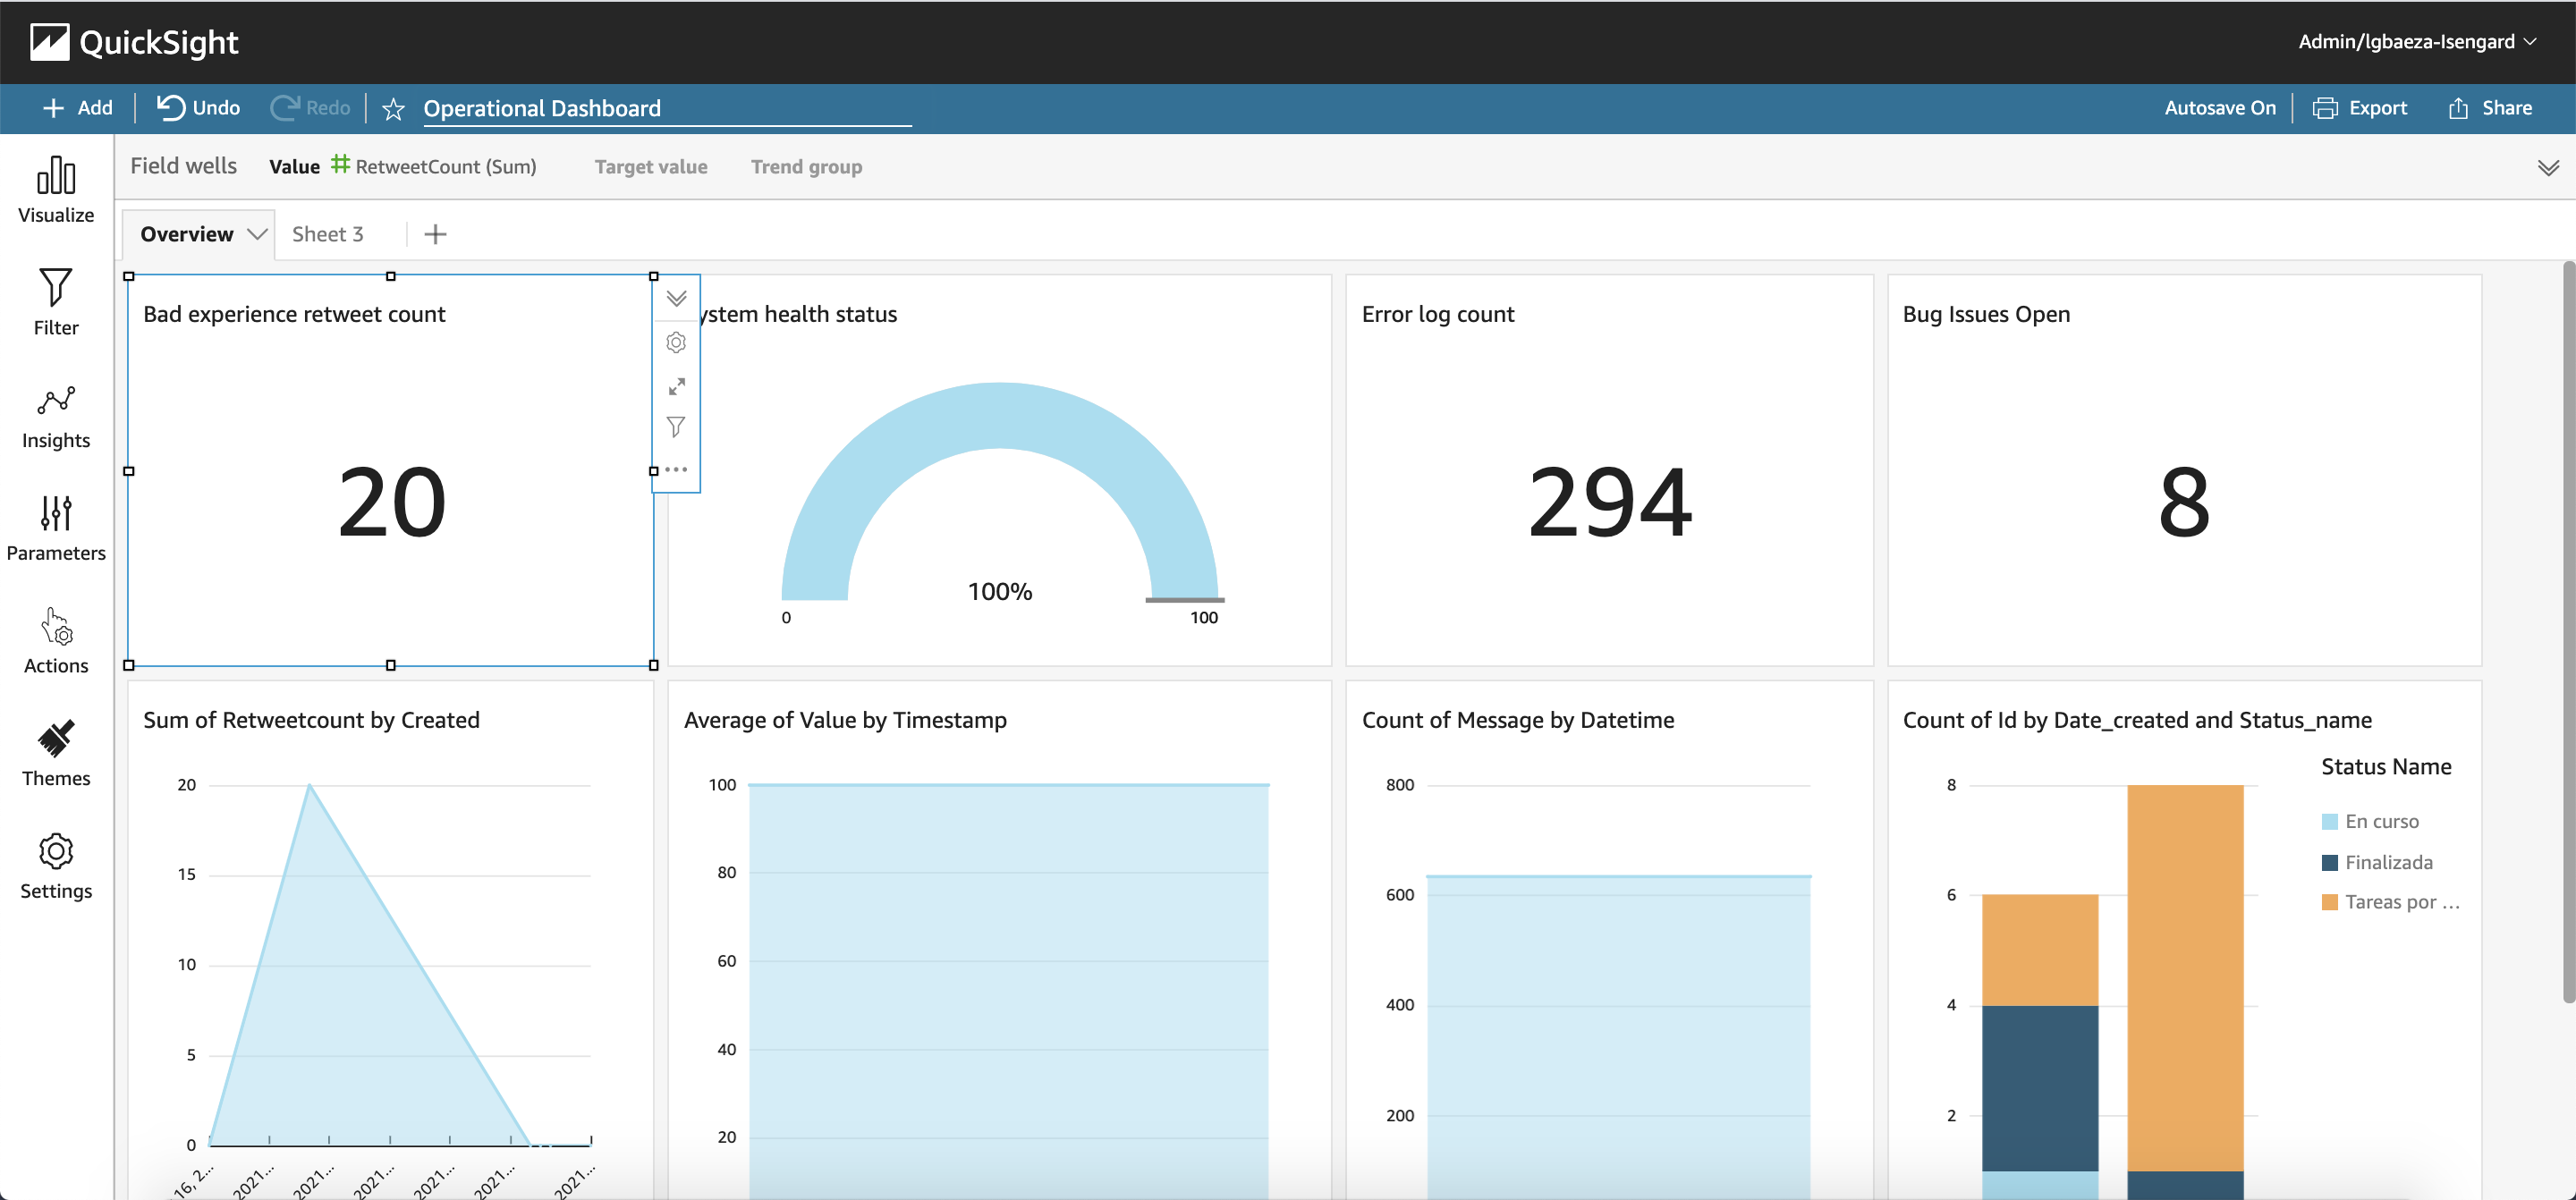Add a new sheet tab
2576x1200 pixels.
pyautogui.click(x=435, y=234)
